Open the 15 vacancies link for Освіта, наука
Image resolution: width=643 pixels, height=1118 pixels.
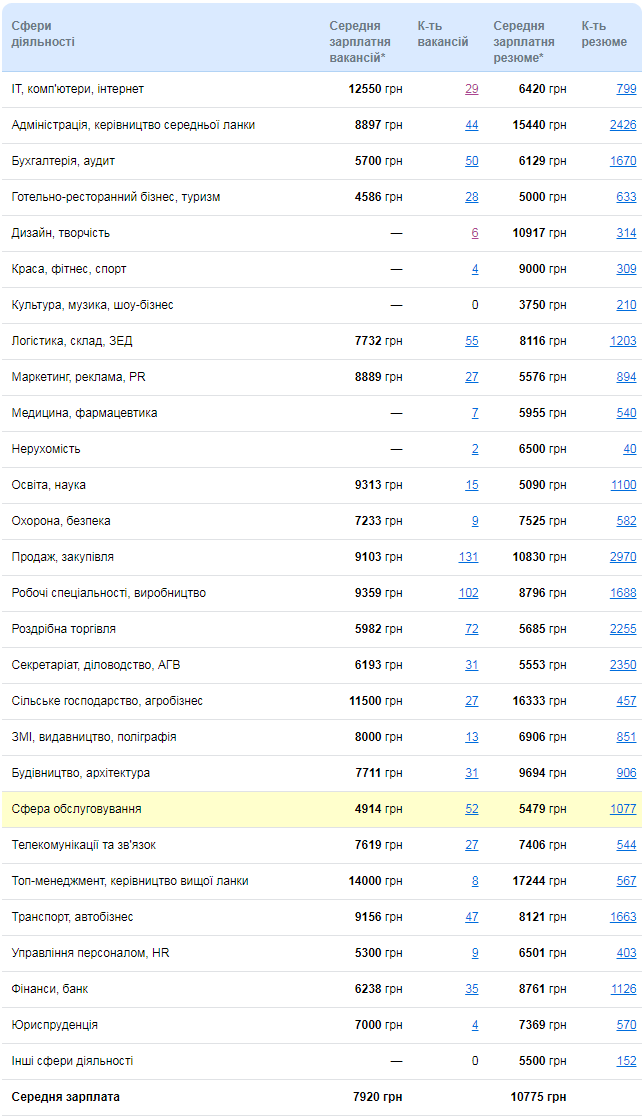coord(472,485)
